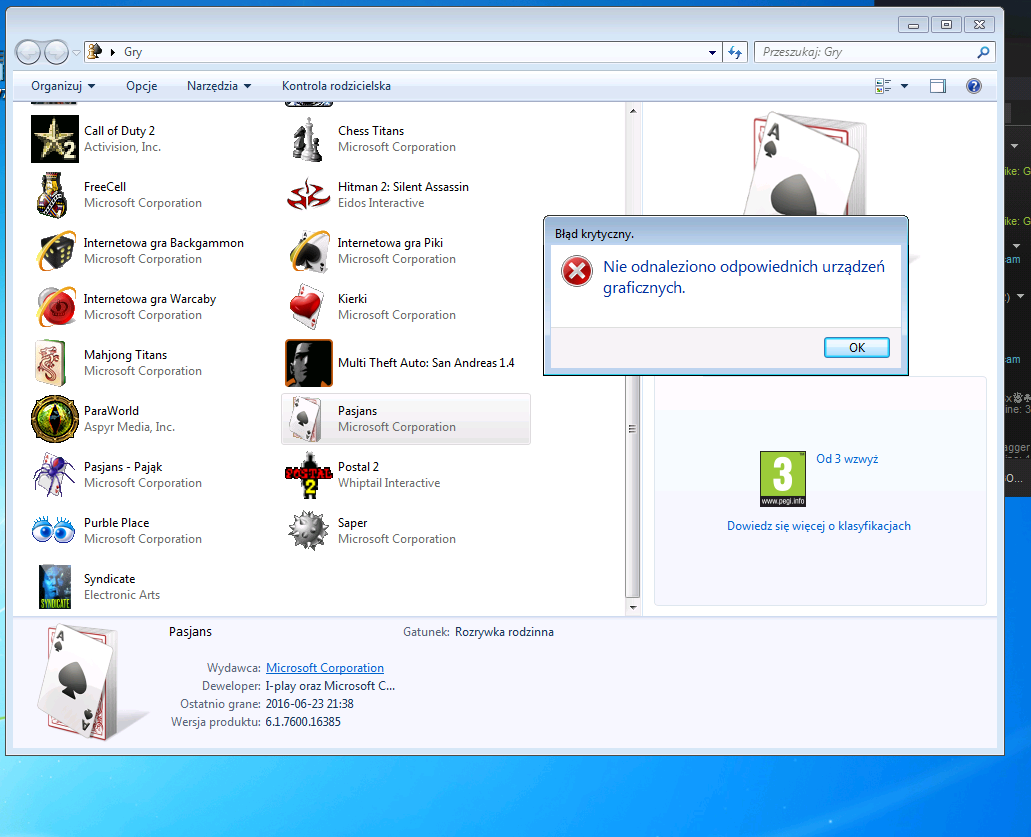Expand the Organizuj dropdown menu

tap(63, 86)
